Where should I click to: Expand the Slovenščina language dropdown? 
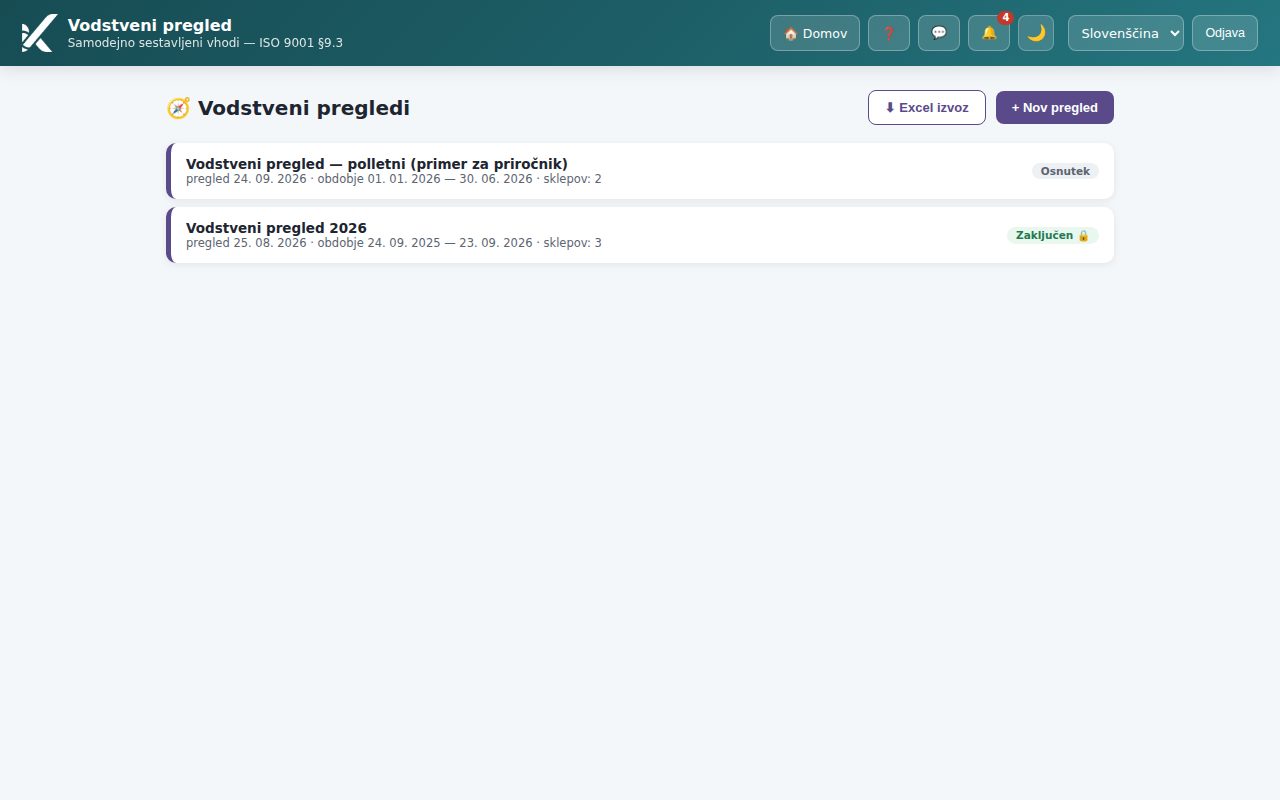1126,33
